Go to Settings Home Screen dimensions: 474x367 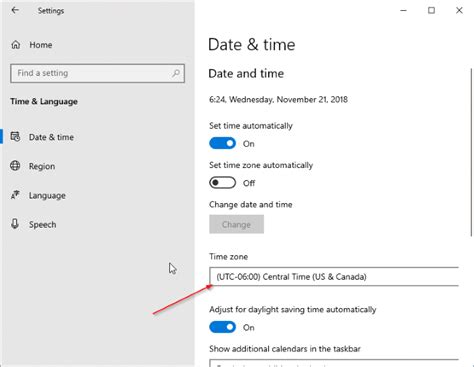point(40,45)
